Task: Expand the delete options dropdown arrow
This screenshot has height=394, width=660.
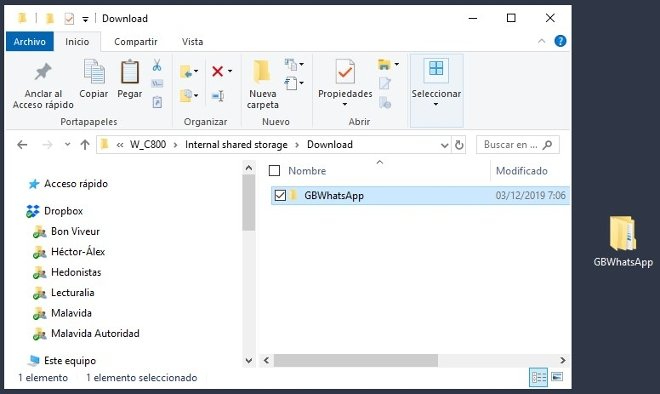Action: click(x=230, y=71)
